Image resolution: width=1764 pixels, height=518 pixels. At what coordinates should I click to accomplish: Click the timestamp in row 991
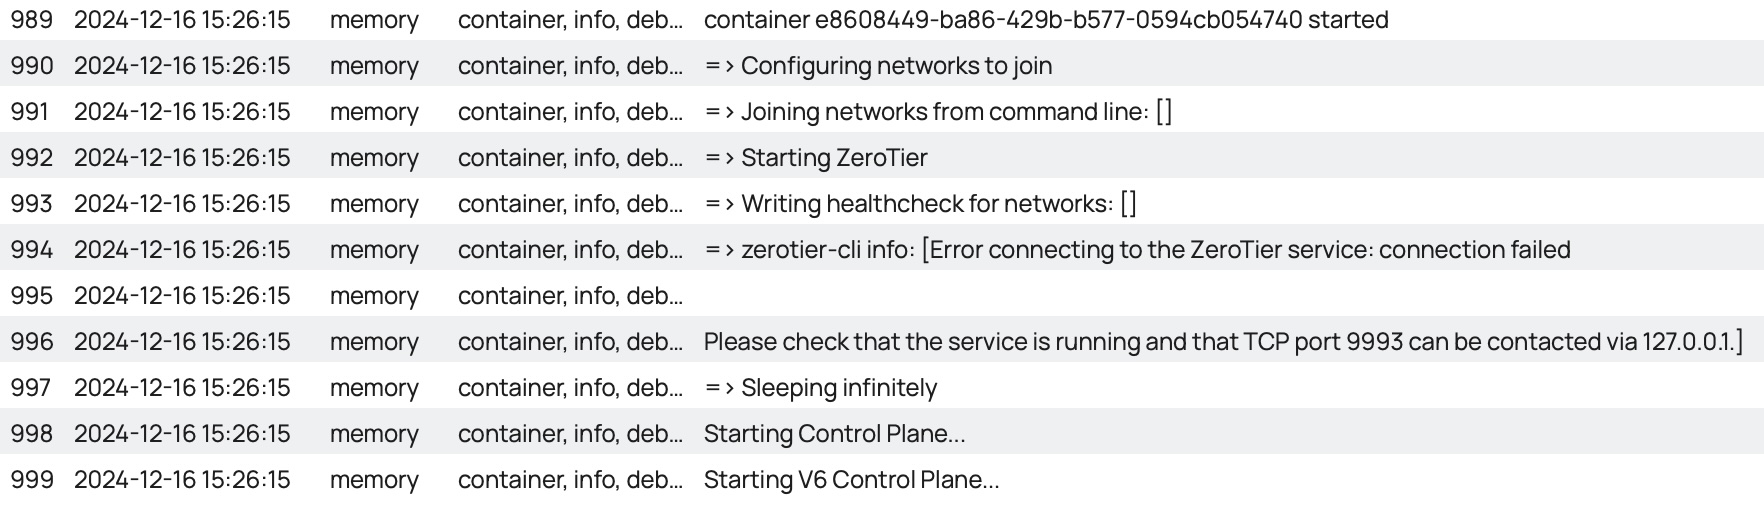[x=182, y=112]
